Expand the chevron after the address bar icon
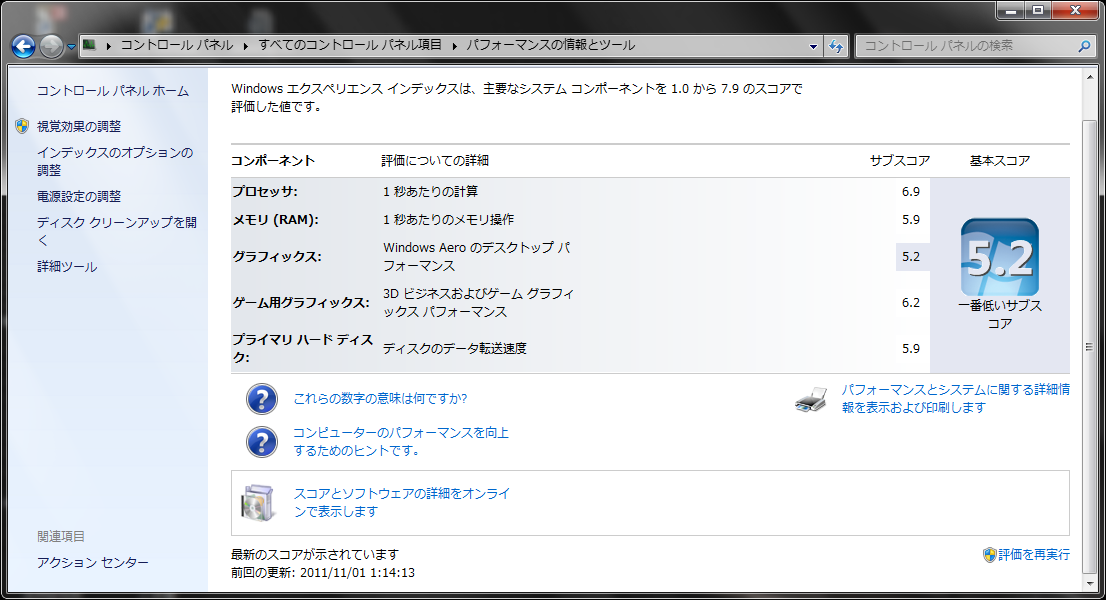The width and height of the screenshot is (1106, 600). pos(109,46)
